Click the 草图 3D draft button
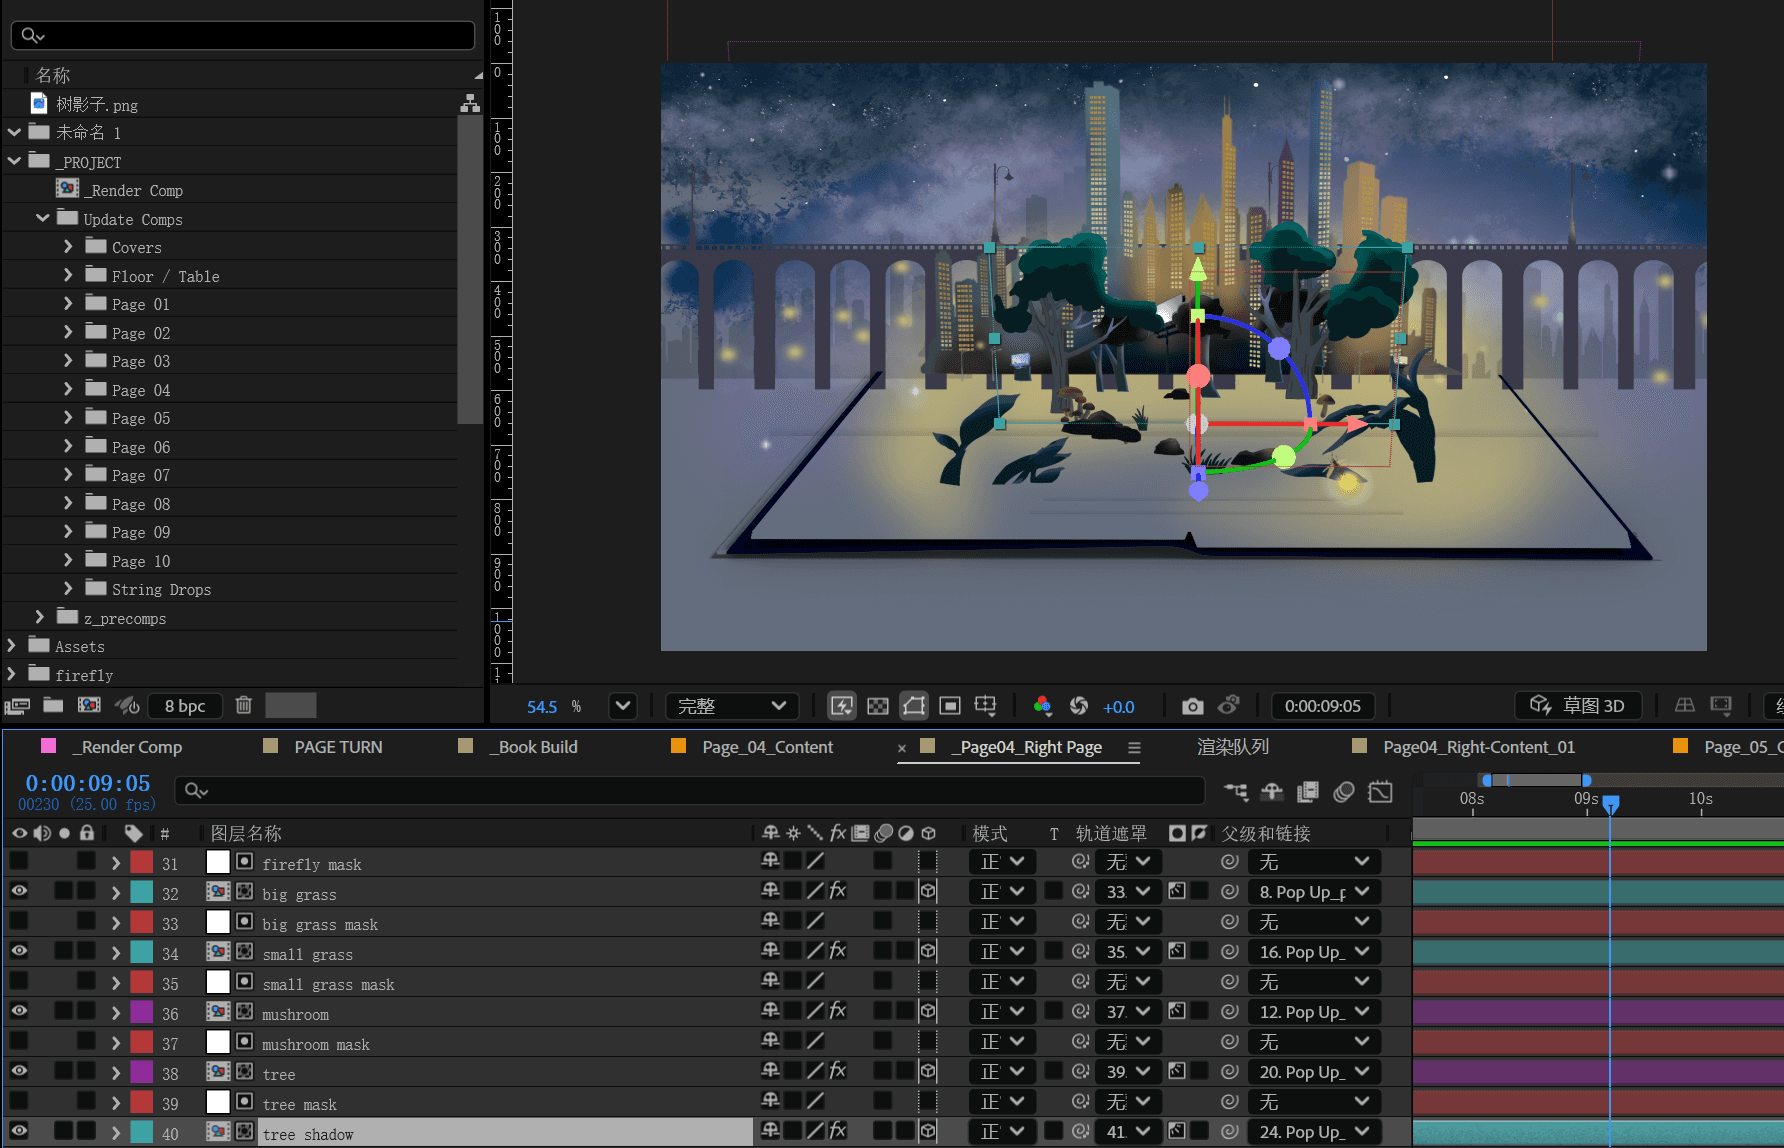1784x1148 pixels. (x=1577, y=706)
